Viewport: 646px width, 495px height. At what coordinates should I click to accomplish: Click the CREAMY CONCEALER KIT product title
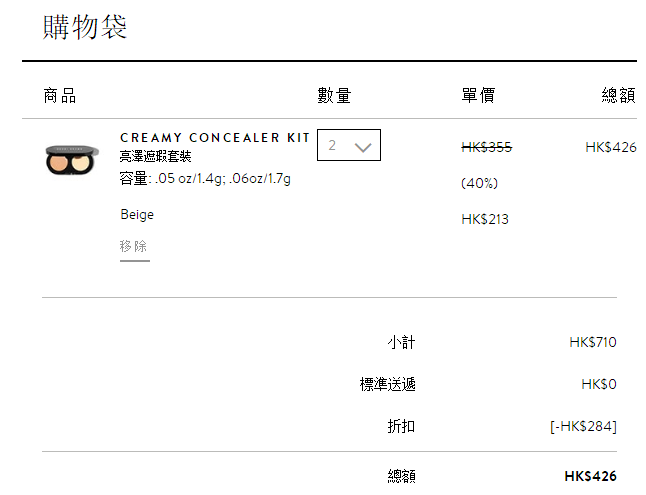(215, 138)
